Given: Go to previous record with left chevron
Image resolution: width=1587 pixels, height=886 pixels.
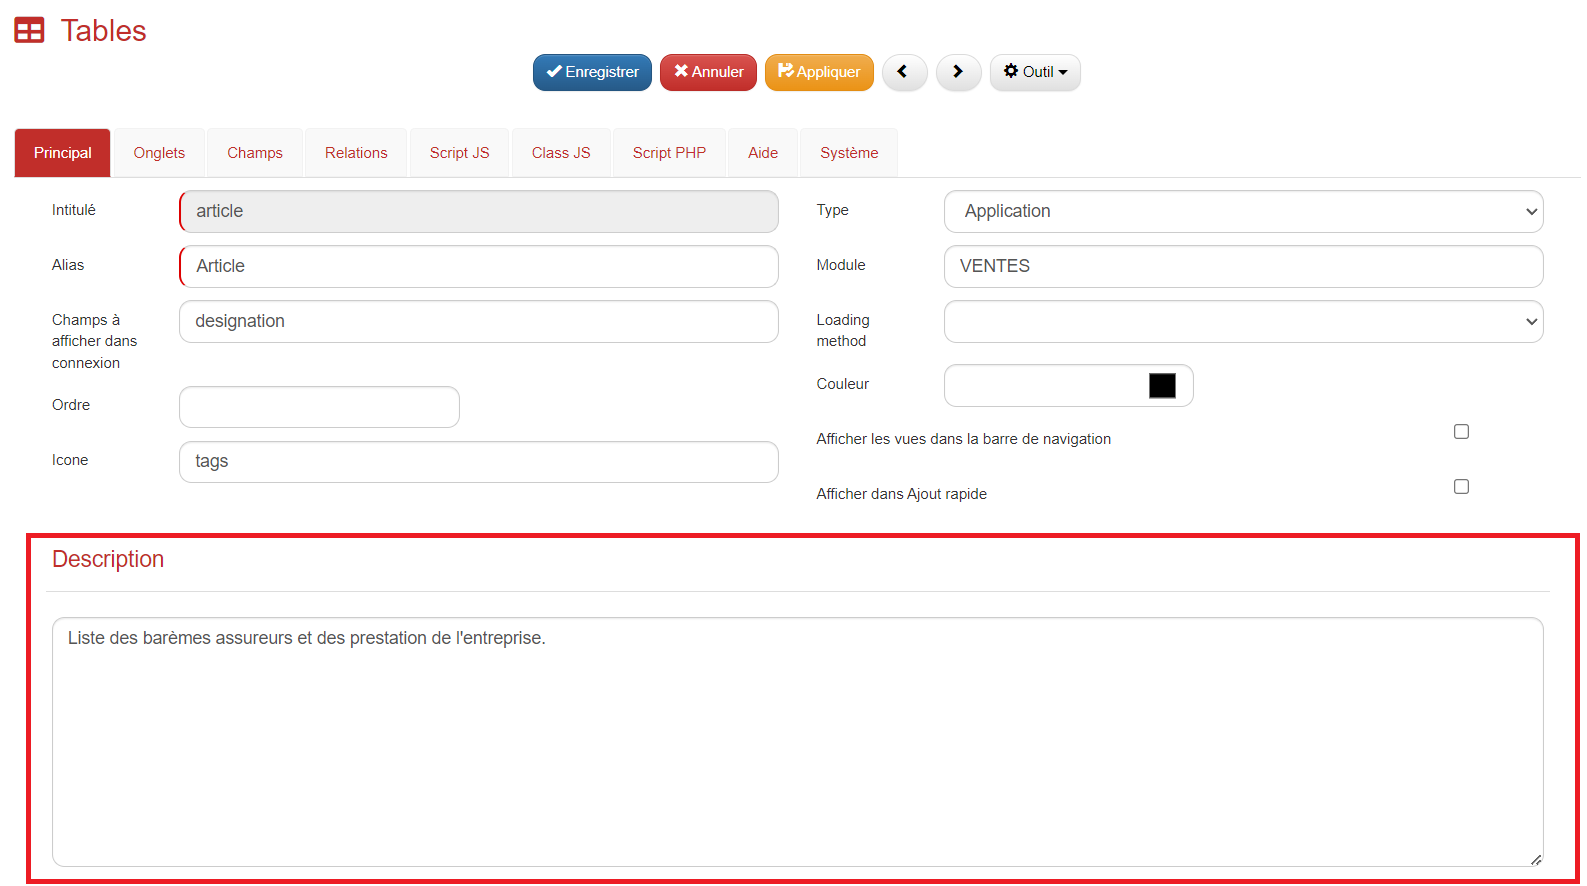Looking at the screenshot, I should 904,72.
